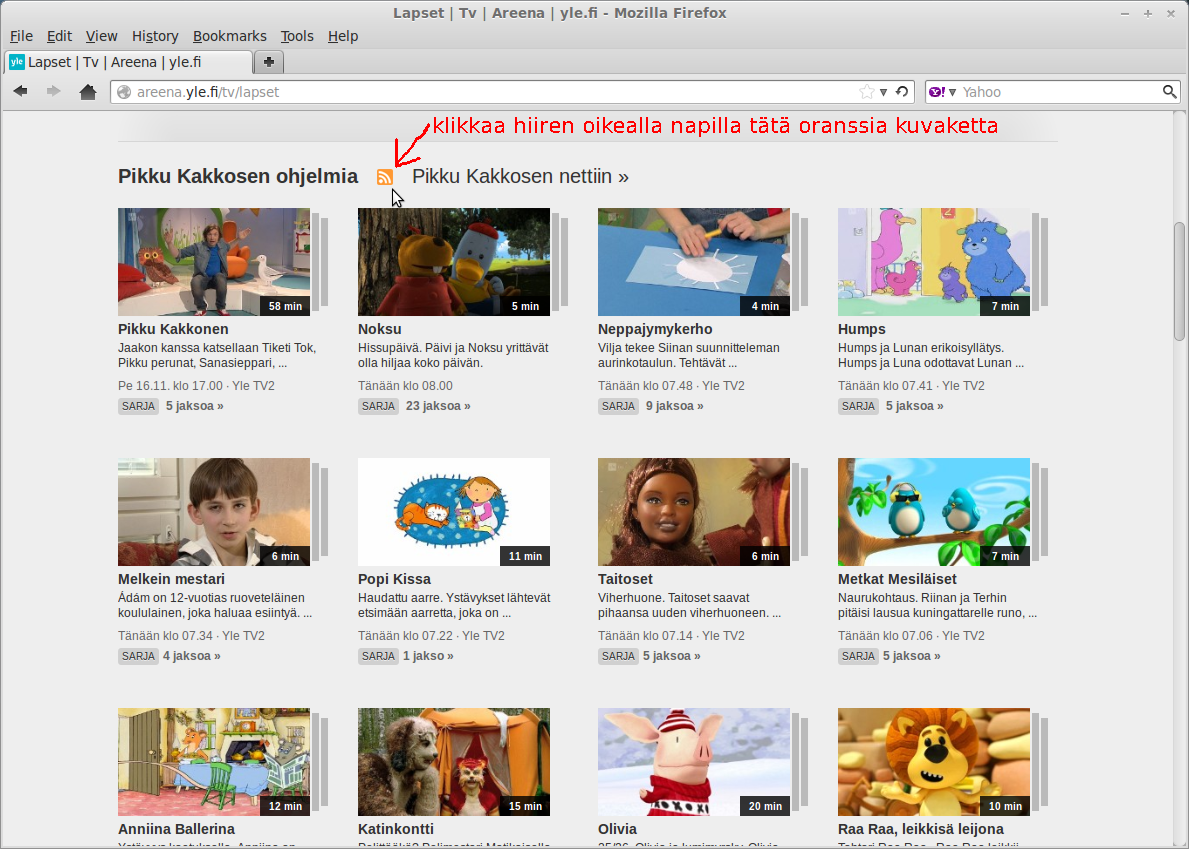
Task: Open the Humps video thumbnail
Action: (933, 262)
